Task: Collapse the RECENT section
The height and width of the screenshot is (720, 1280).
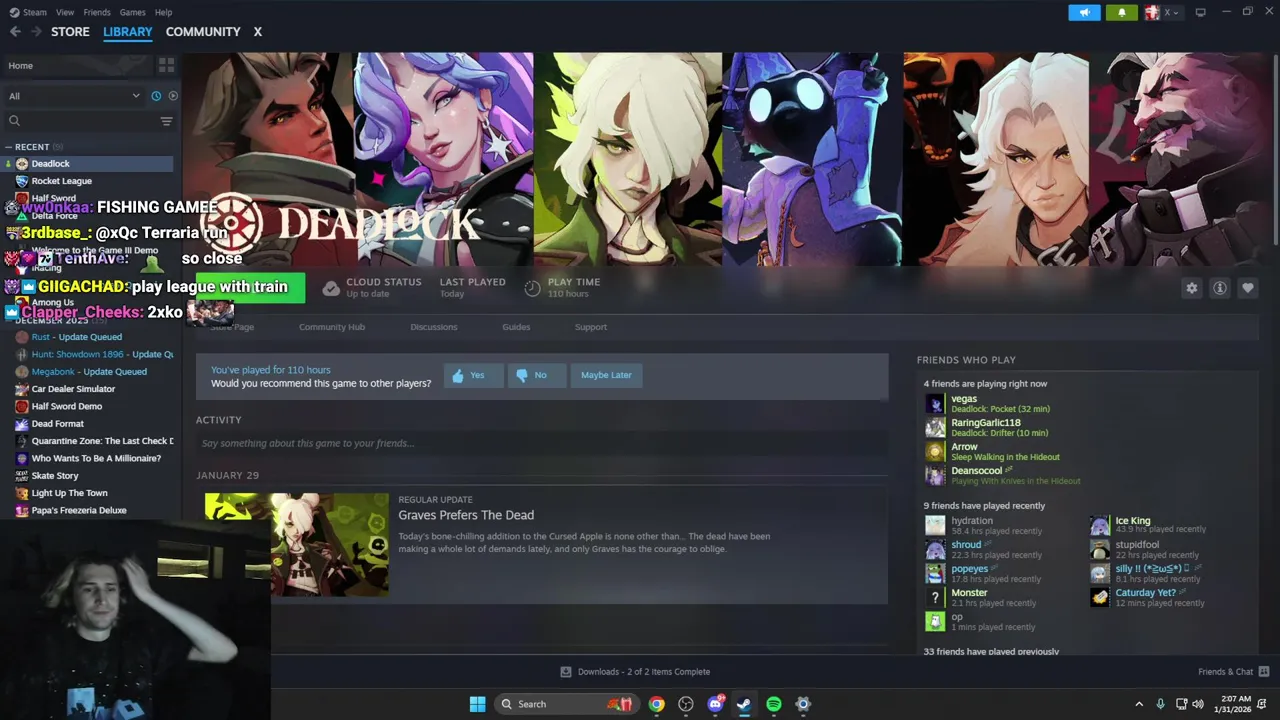Action: tap(32, 147)
